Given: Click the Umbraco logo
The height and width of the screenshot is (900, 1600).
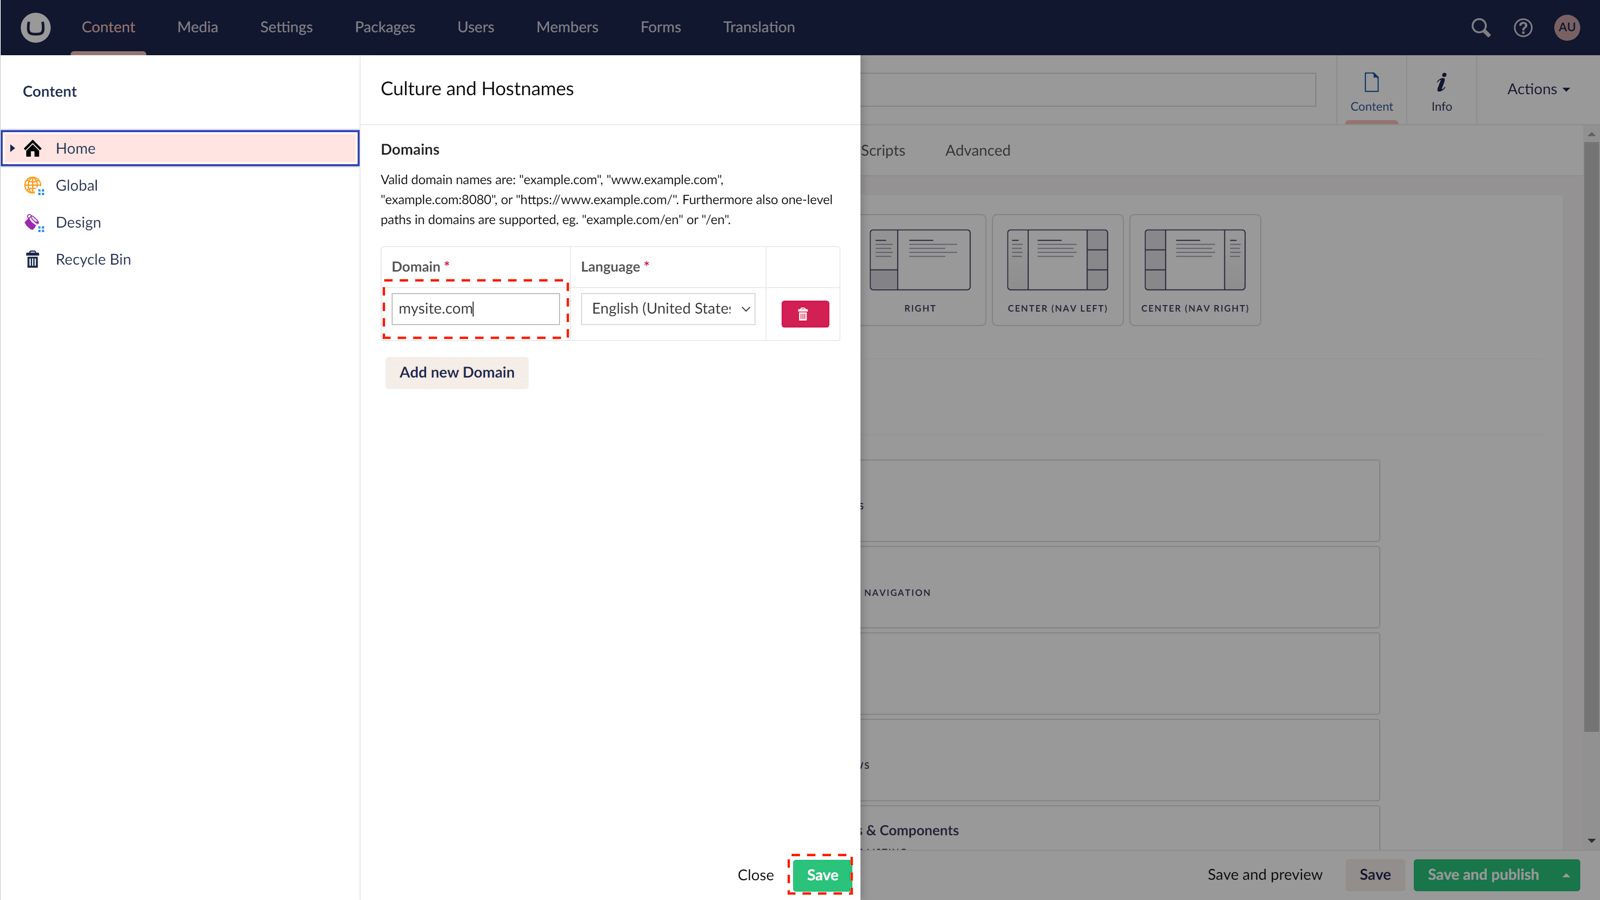Looking at the screenshot, I should (34, 27).
